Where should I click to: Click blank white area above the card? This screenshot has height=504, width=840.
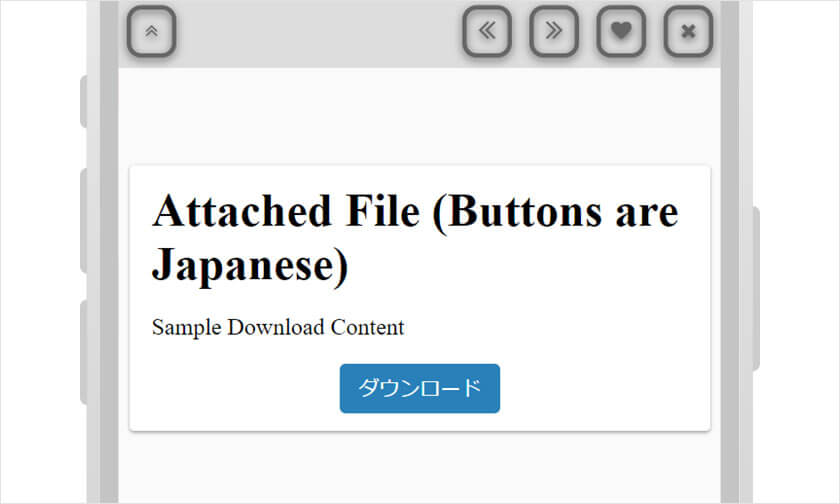coord(420,115)
